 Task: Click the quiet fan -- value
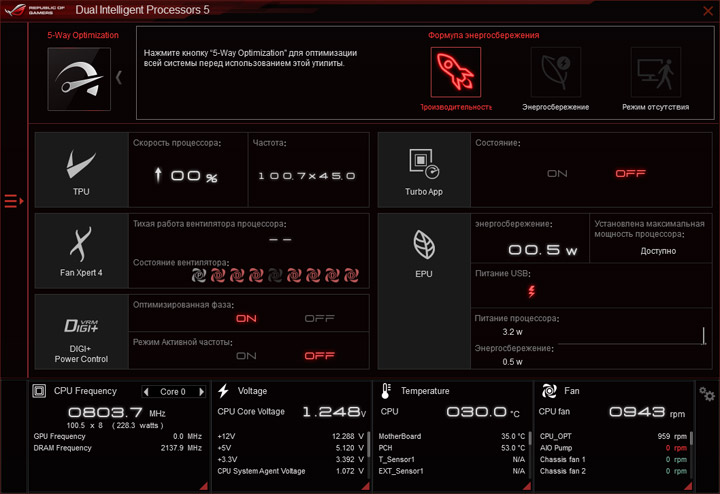(x=280, y=240)
